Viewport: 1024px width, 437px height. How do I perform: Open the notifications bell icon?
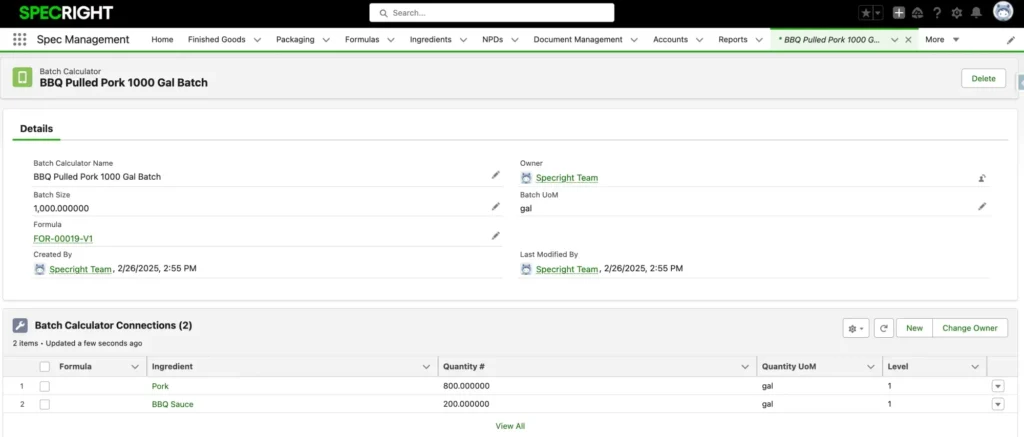coord(976,13)
